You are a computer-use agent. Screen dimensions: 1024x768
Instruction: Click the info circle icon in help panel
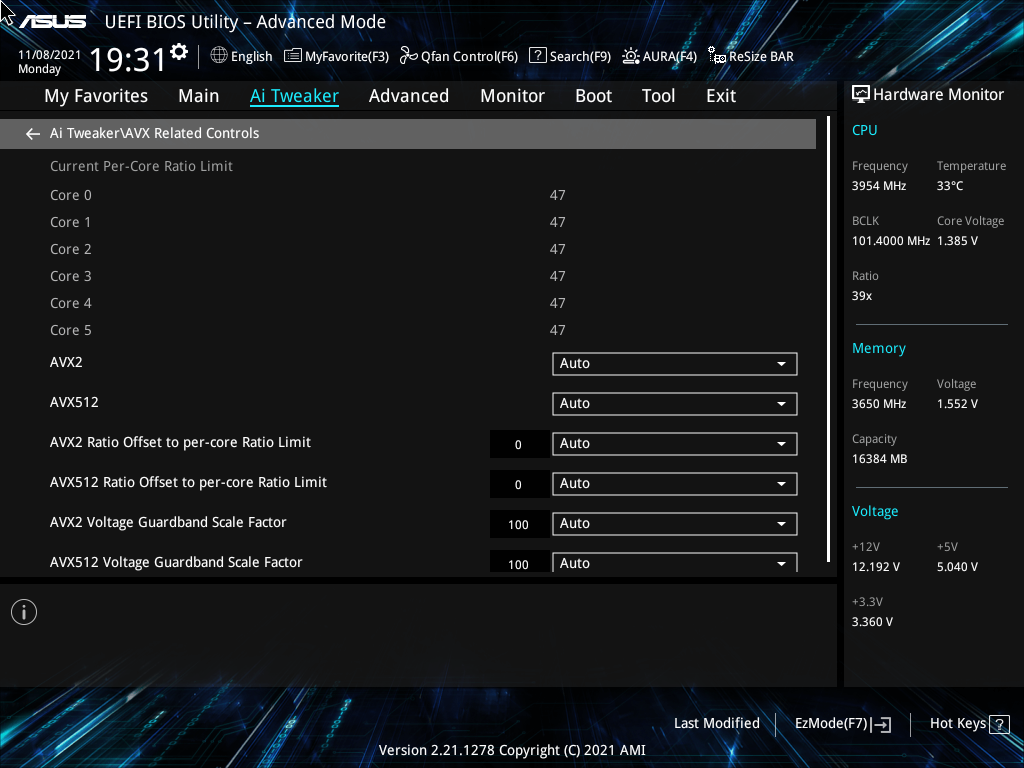(x=24, y=613)
